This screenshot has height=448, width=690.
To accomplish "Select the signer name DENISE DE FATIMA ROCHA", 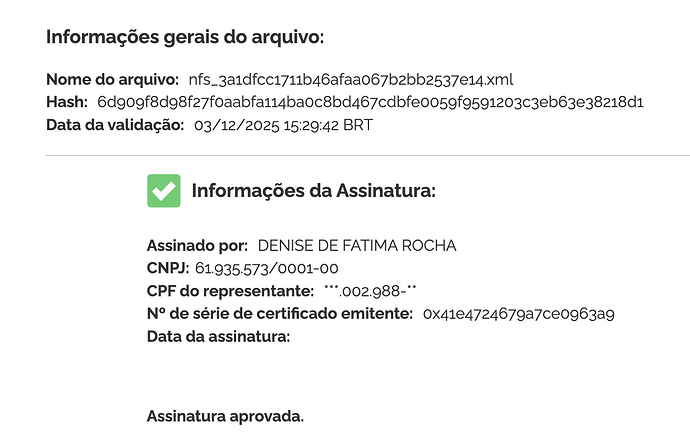I will pyautogui.click(x=357, y=245).
